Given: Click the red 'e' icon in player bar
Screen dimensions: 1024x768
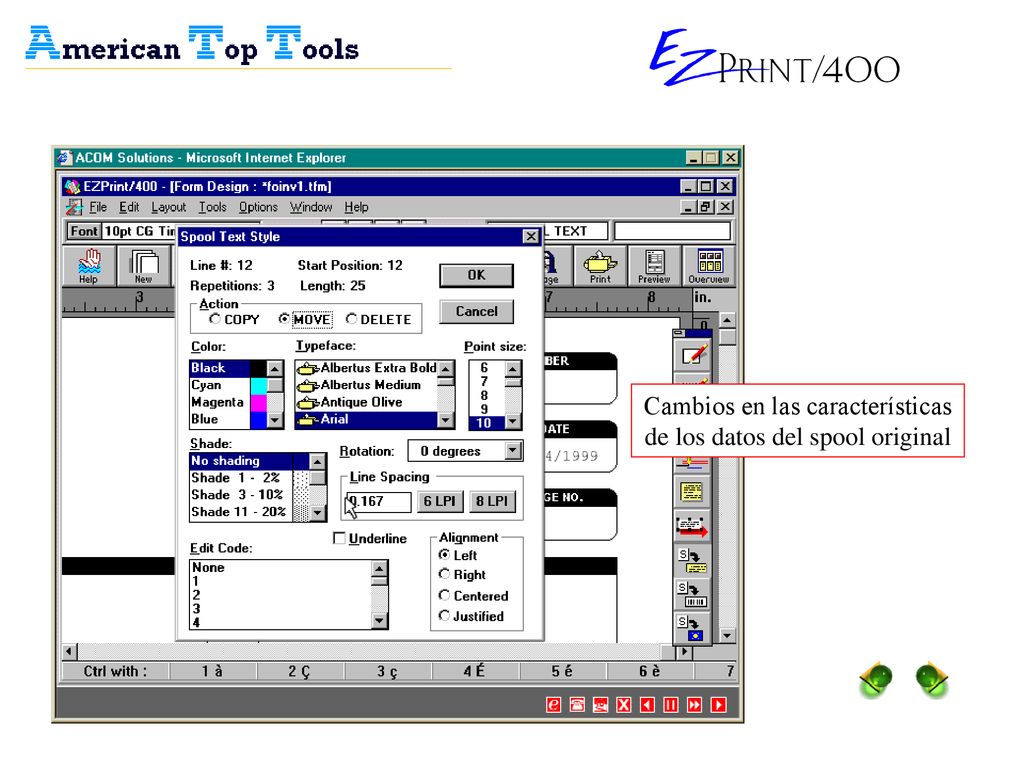Looking at the screenshot, I should coord(553,705).
